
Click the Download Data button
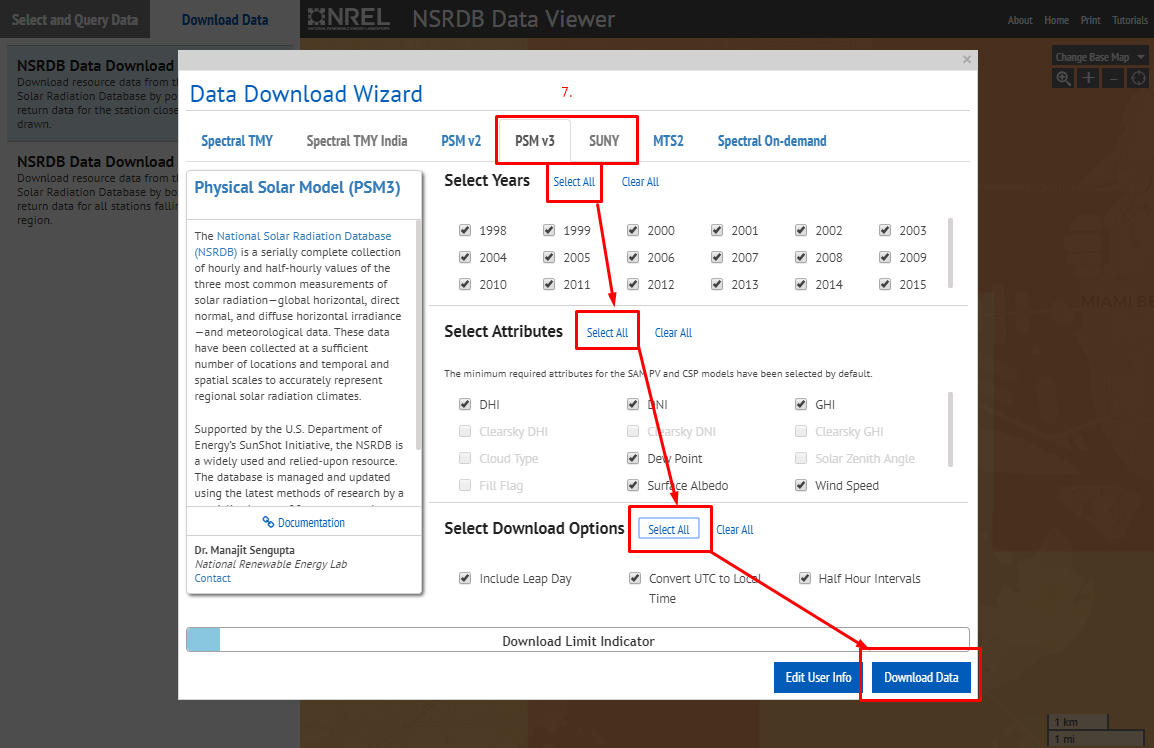coord(921,677)
